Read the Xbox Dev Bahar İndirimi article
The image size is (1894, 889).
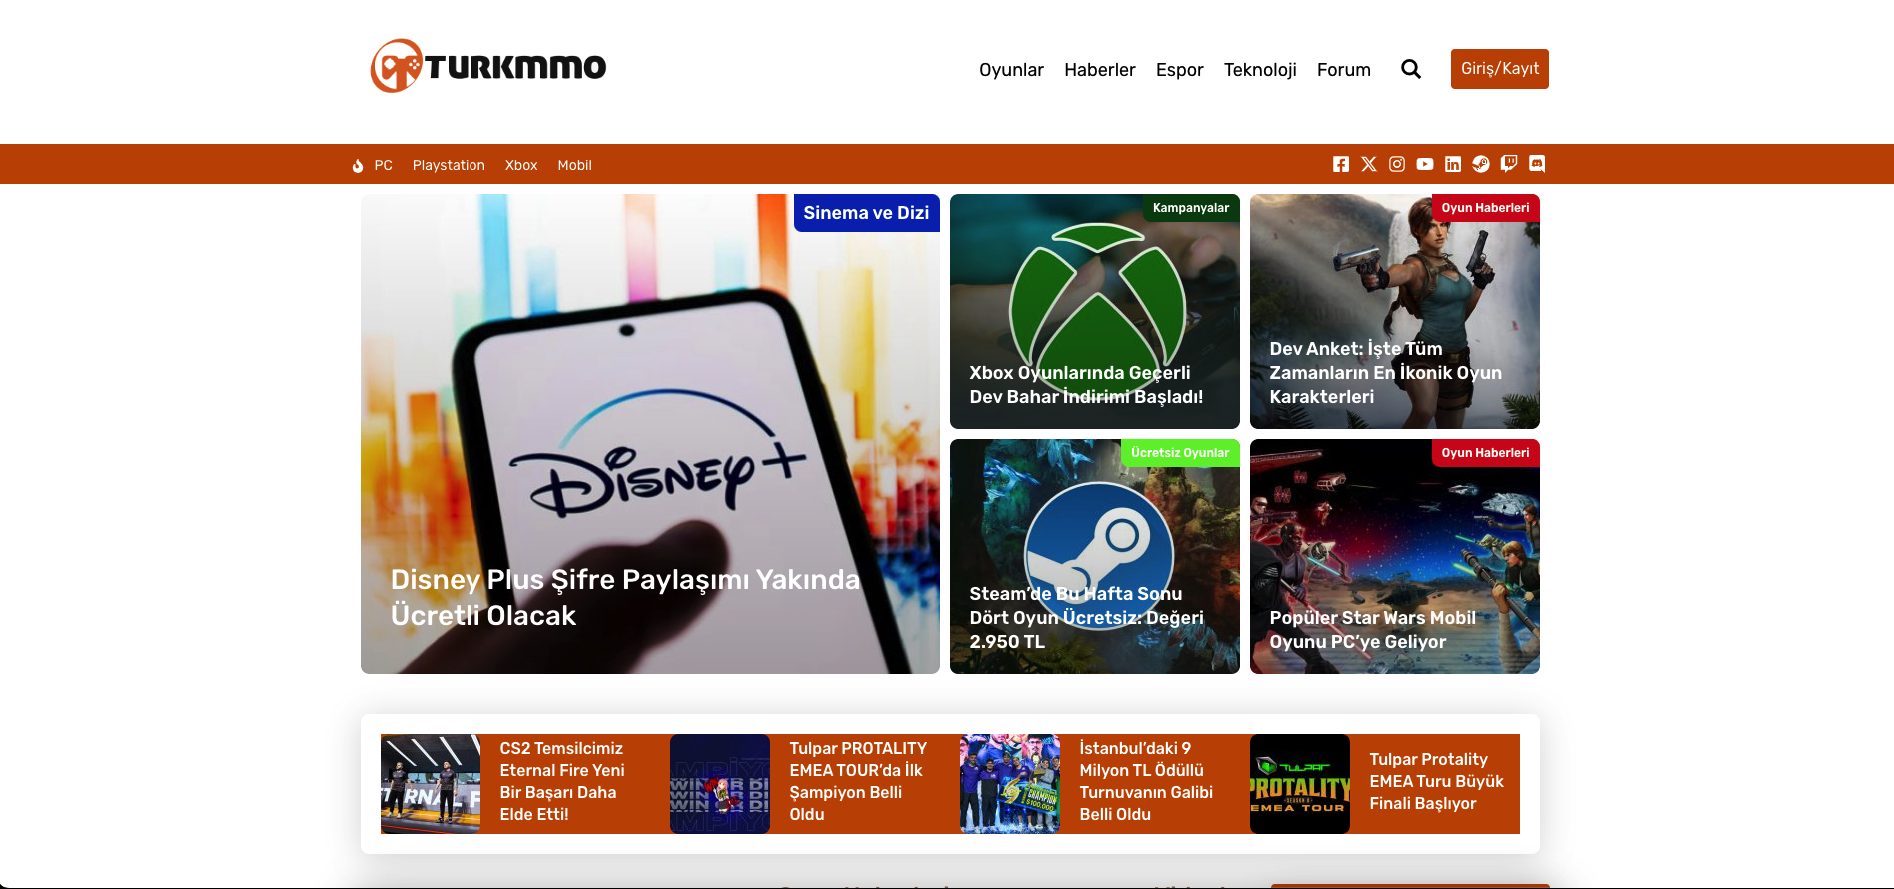[x=1086, y=385]
